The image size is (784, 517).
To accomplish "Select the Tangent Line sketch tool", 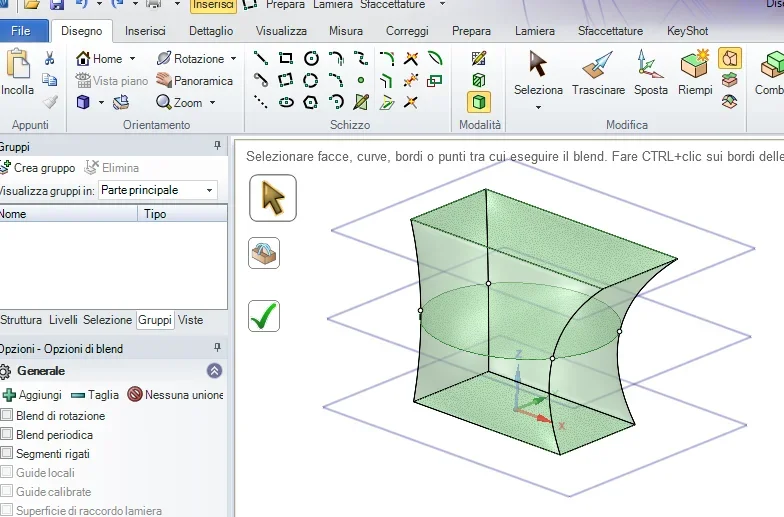I will point(260,80).
